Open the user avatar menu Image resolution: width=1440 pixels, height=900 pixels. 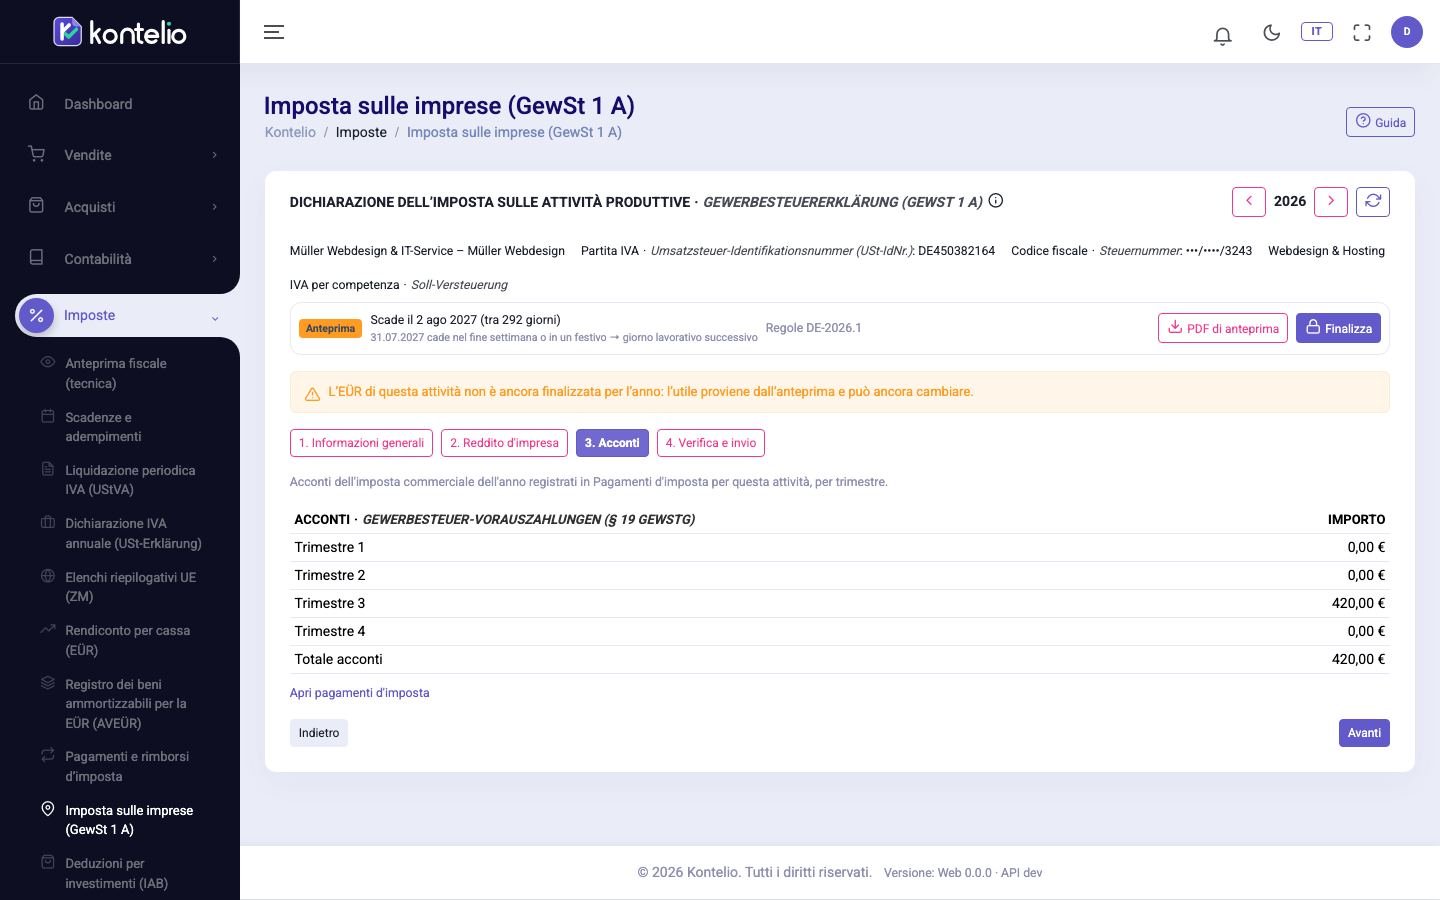click(1406, 32)
